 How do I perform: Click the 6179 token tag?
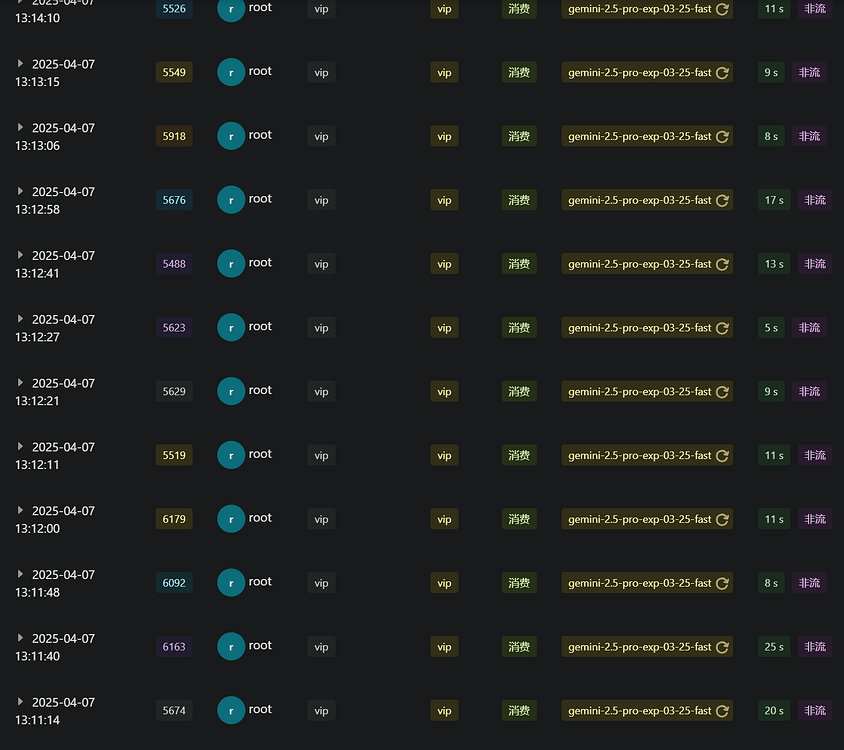click(x=174, y=519)
